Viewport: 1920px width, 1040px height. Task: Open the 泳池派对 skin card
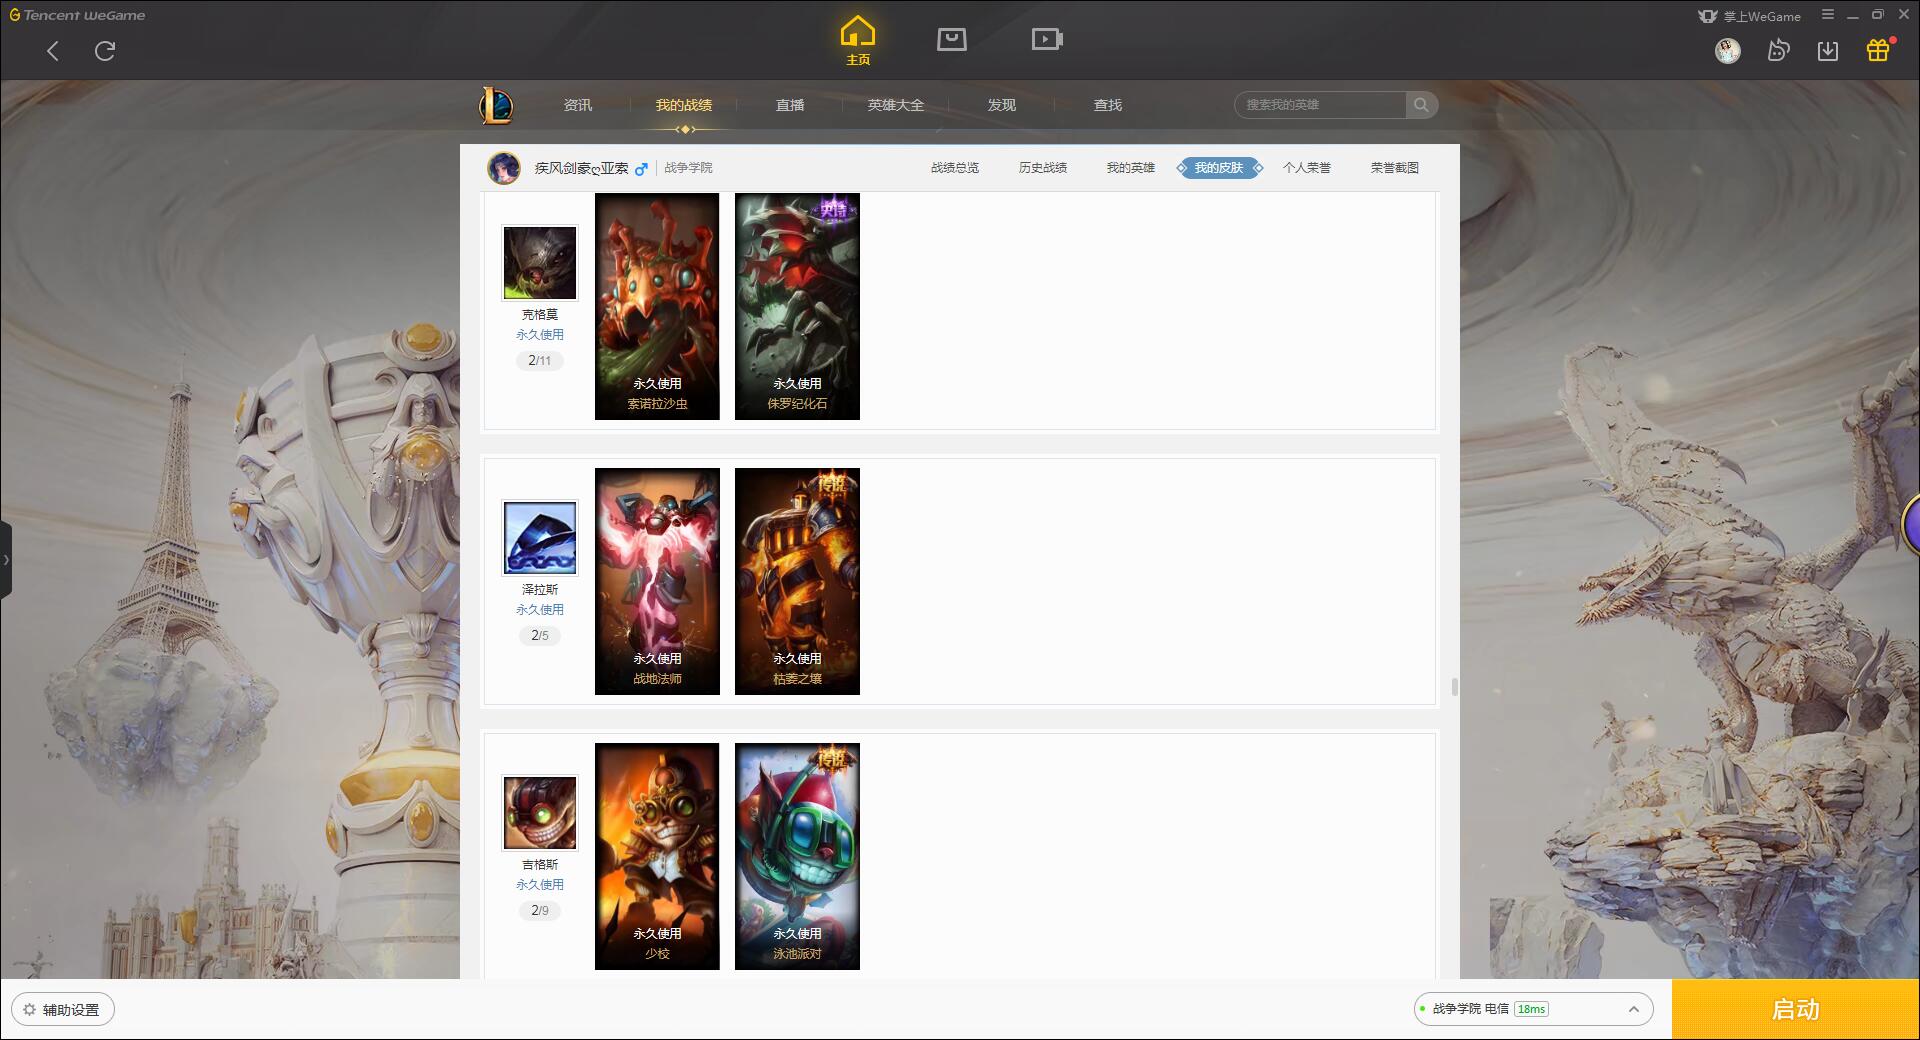797,857
